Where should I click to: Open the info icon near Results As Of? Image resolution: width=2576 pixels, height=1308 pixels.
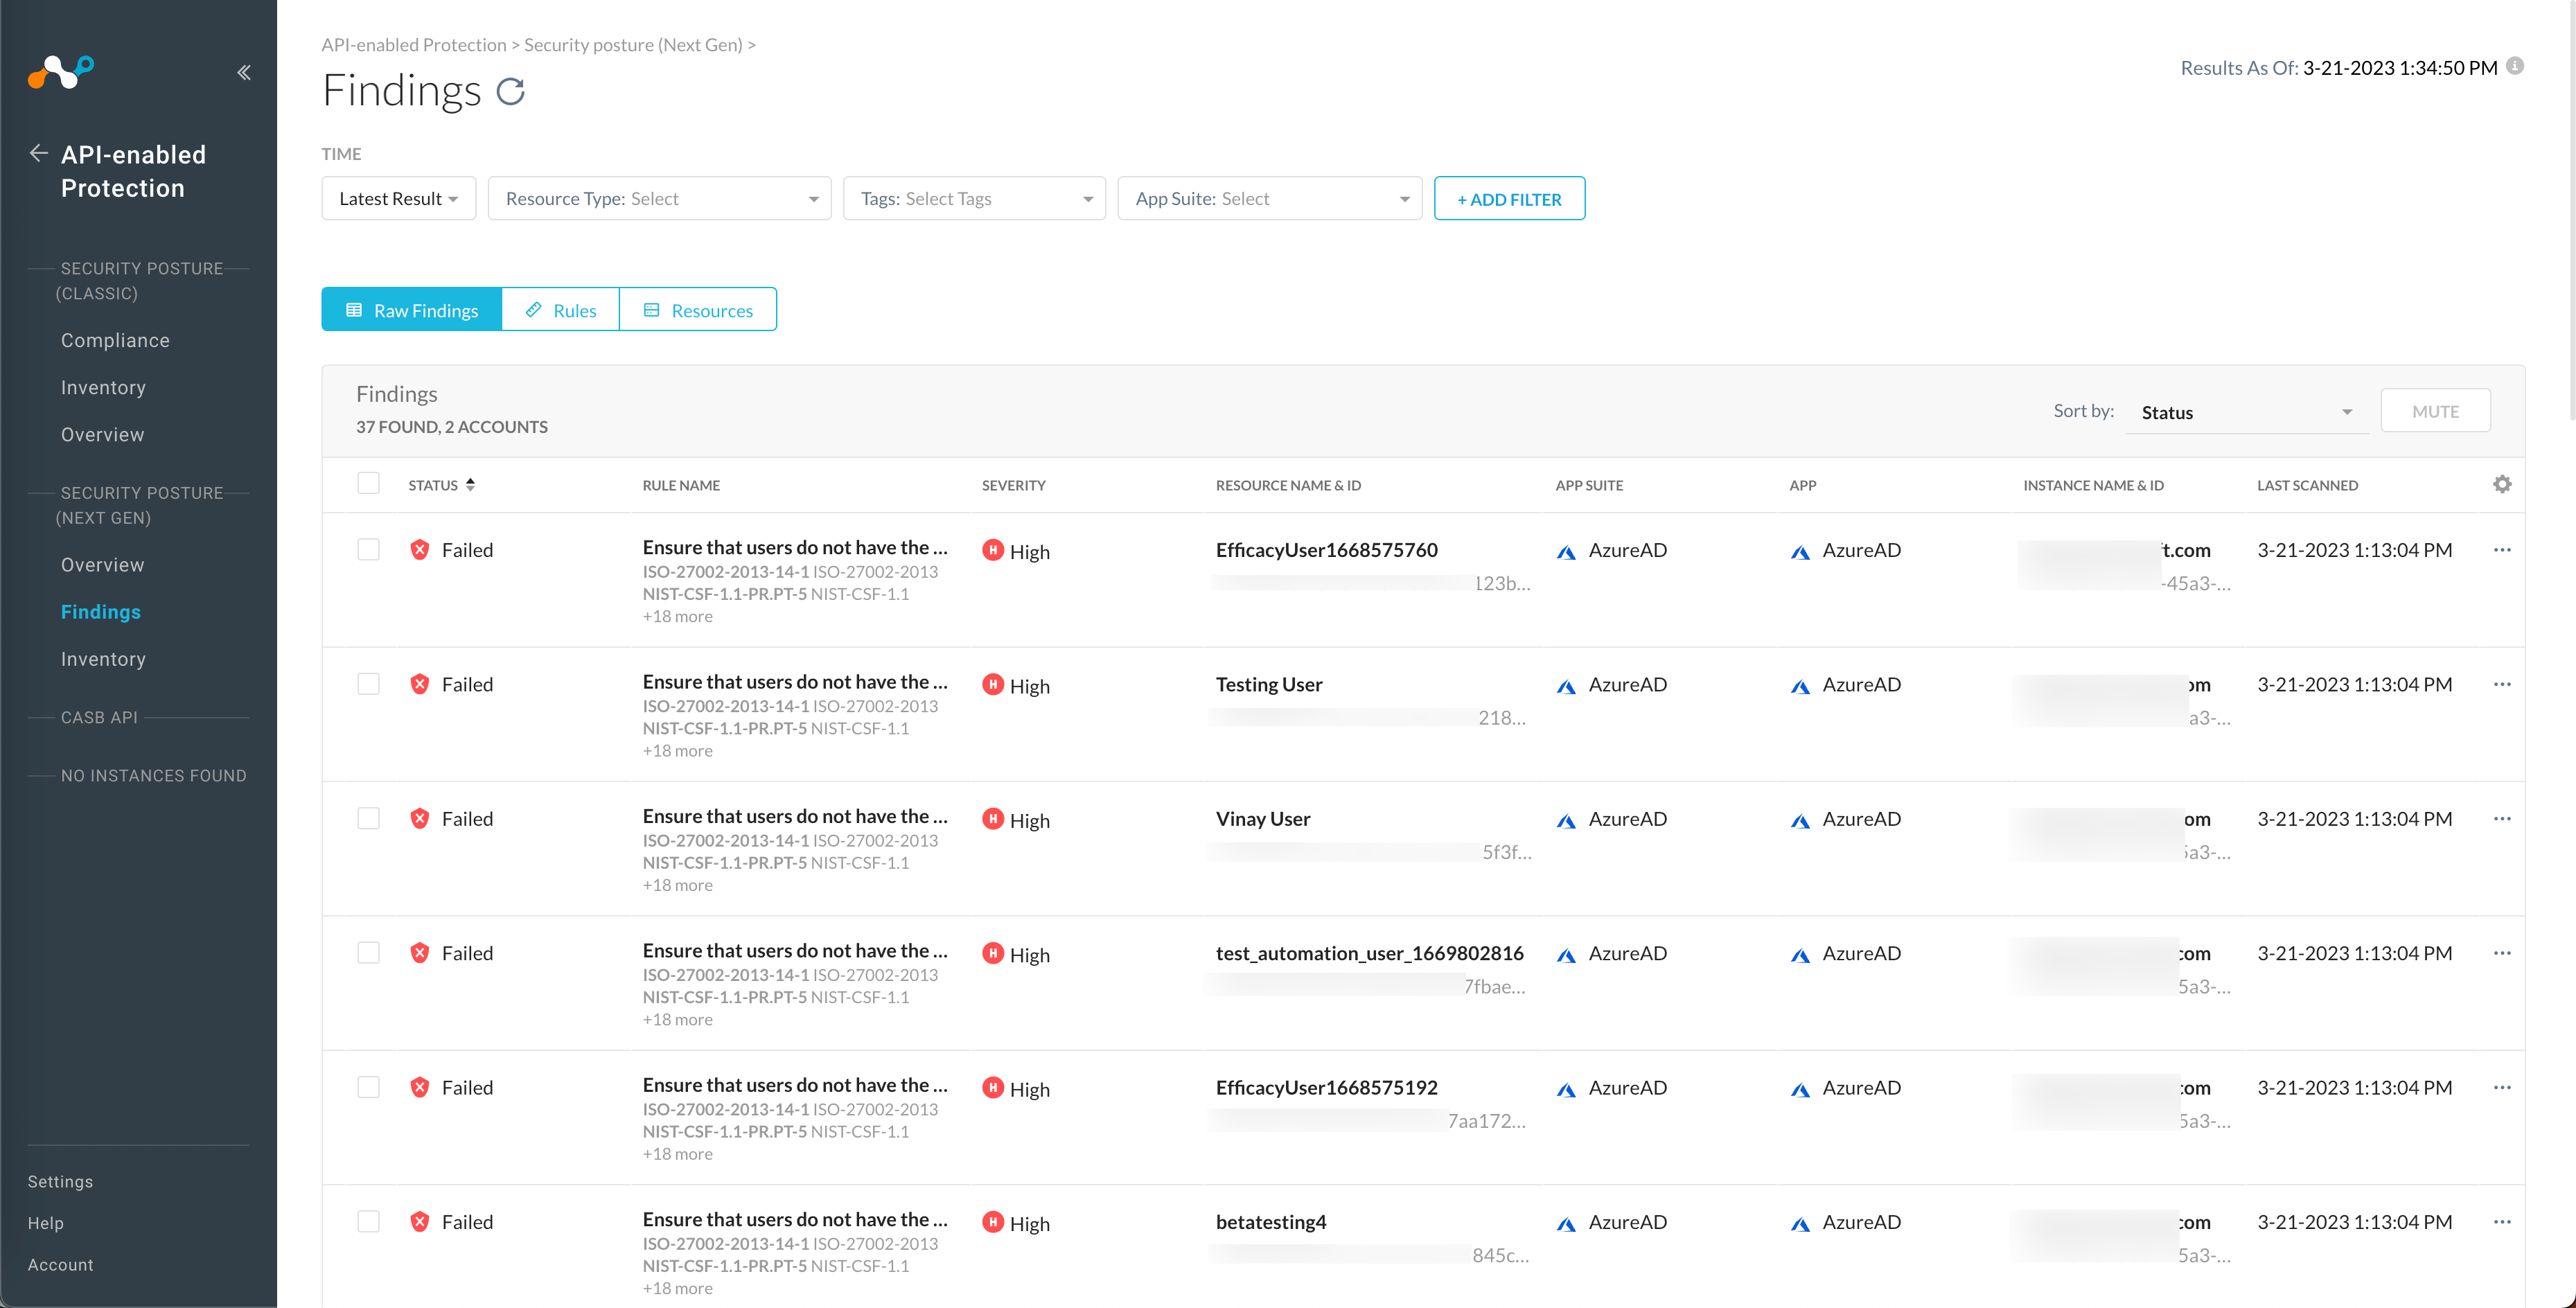2515,66
